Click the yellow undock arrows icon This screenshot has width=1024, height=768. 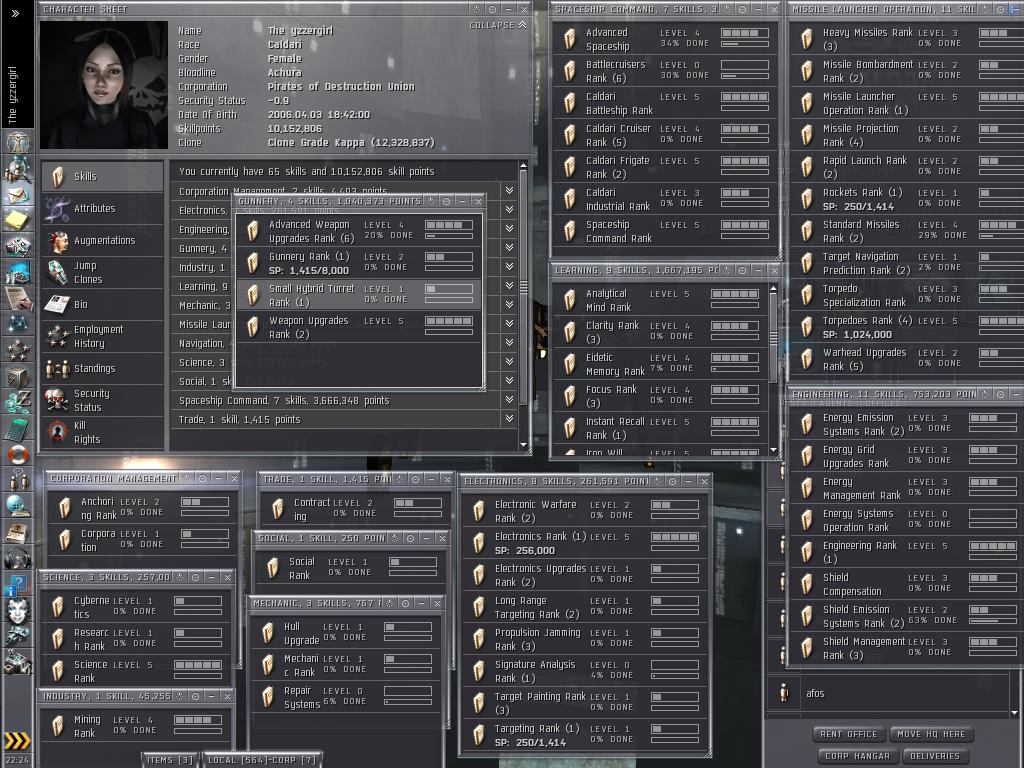coord(18,741)
